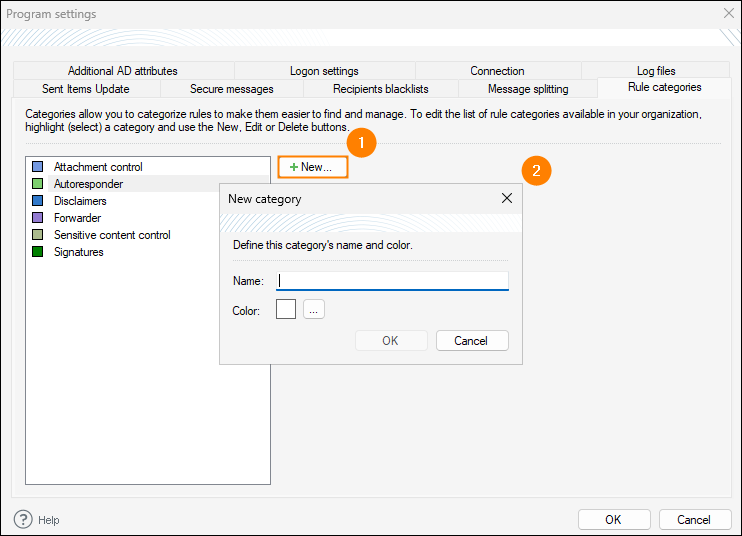
Task: Switch to the Sent Items Update tab
Action: 85,89
